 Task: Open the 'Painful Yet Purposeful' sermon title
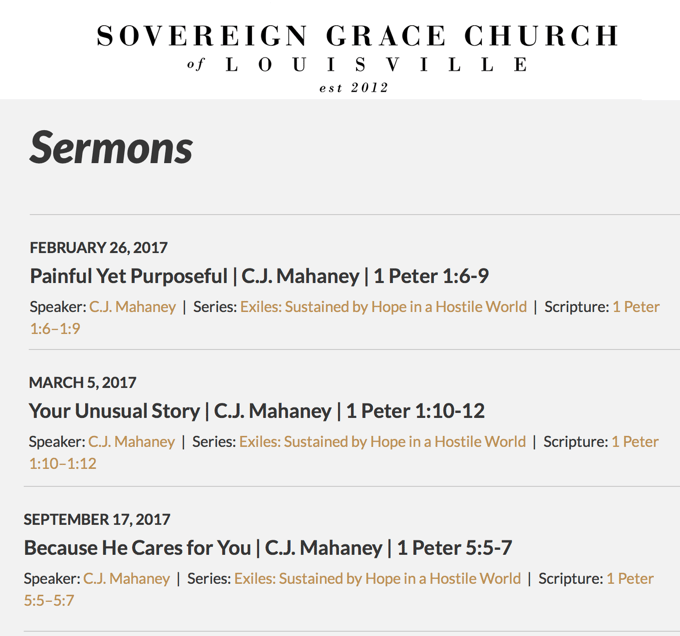click(x=259, y=276)
